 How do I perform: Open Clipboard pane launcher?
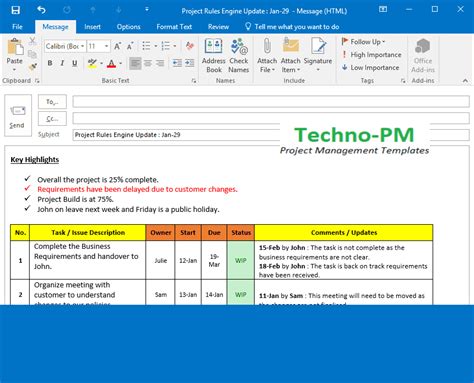37,81
